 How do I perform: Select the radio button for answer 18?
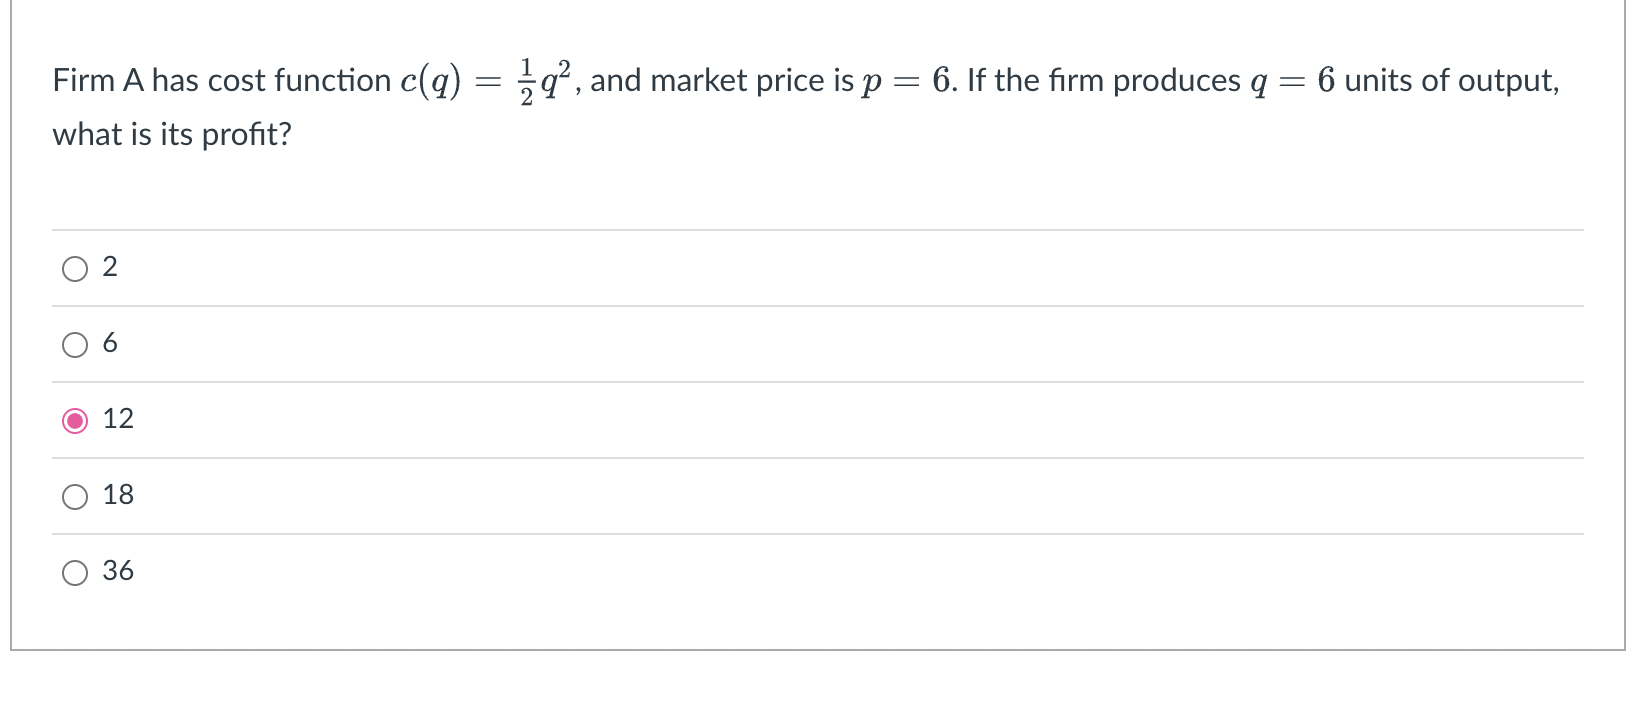[75, 495]
